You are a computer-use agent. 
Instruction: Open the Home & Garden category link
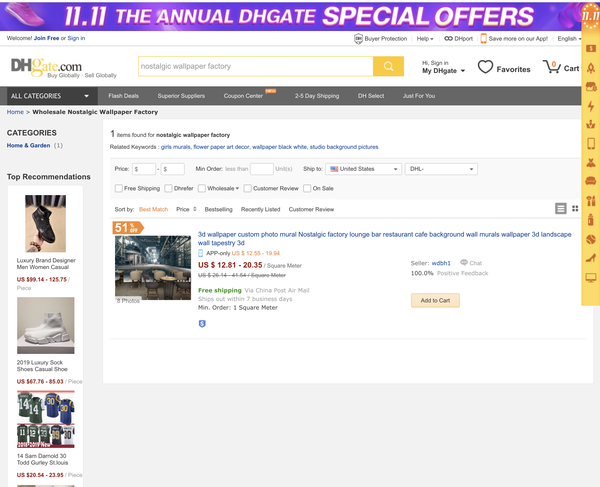point(28,145)
